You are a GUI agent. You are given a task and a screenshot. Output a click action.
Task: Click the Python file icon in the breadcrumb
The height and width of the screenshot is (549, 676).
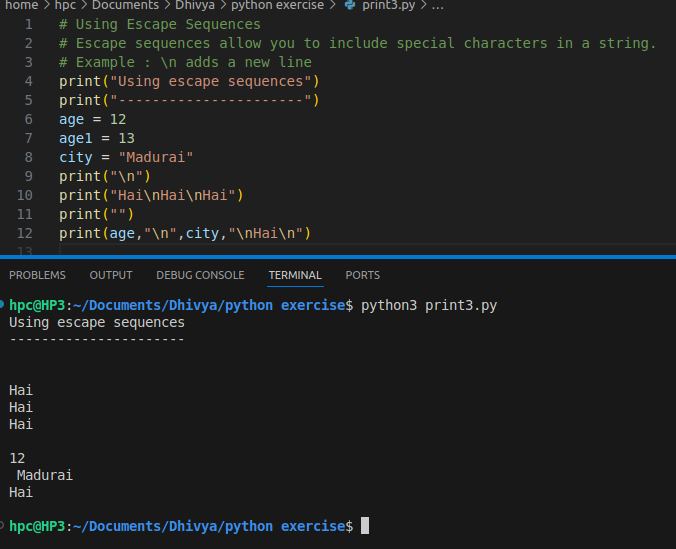(349, 6)
